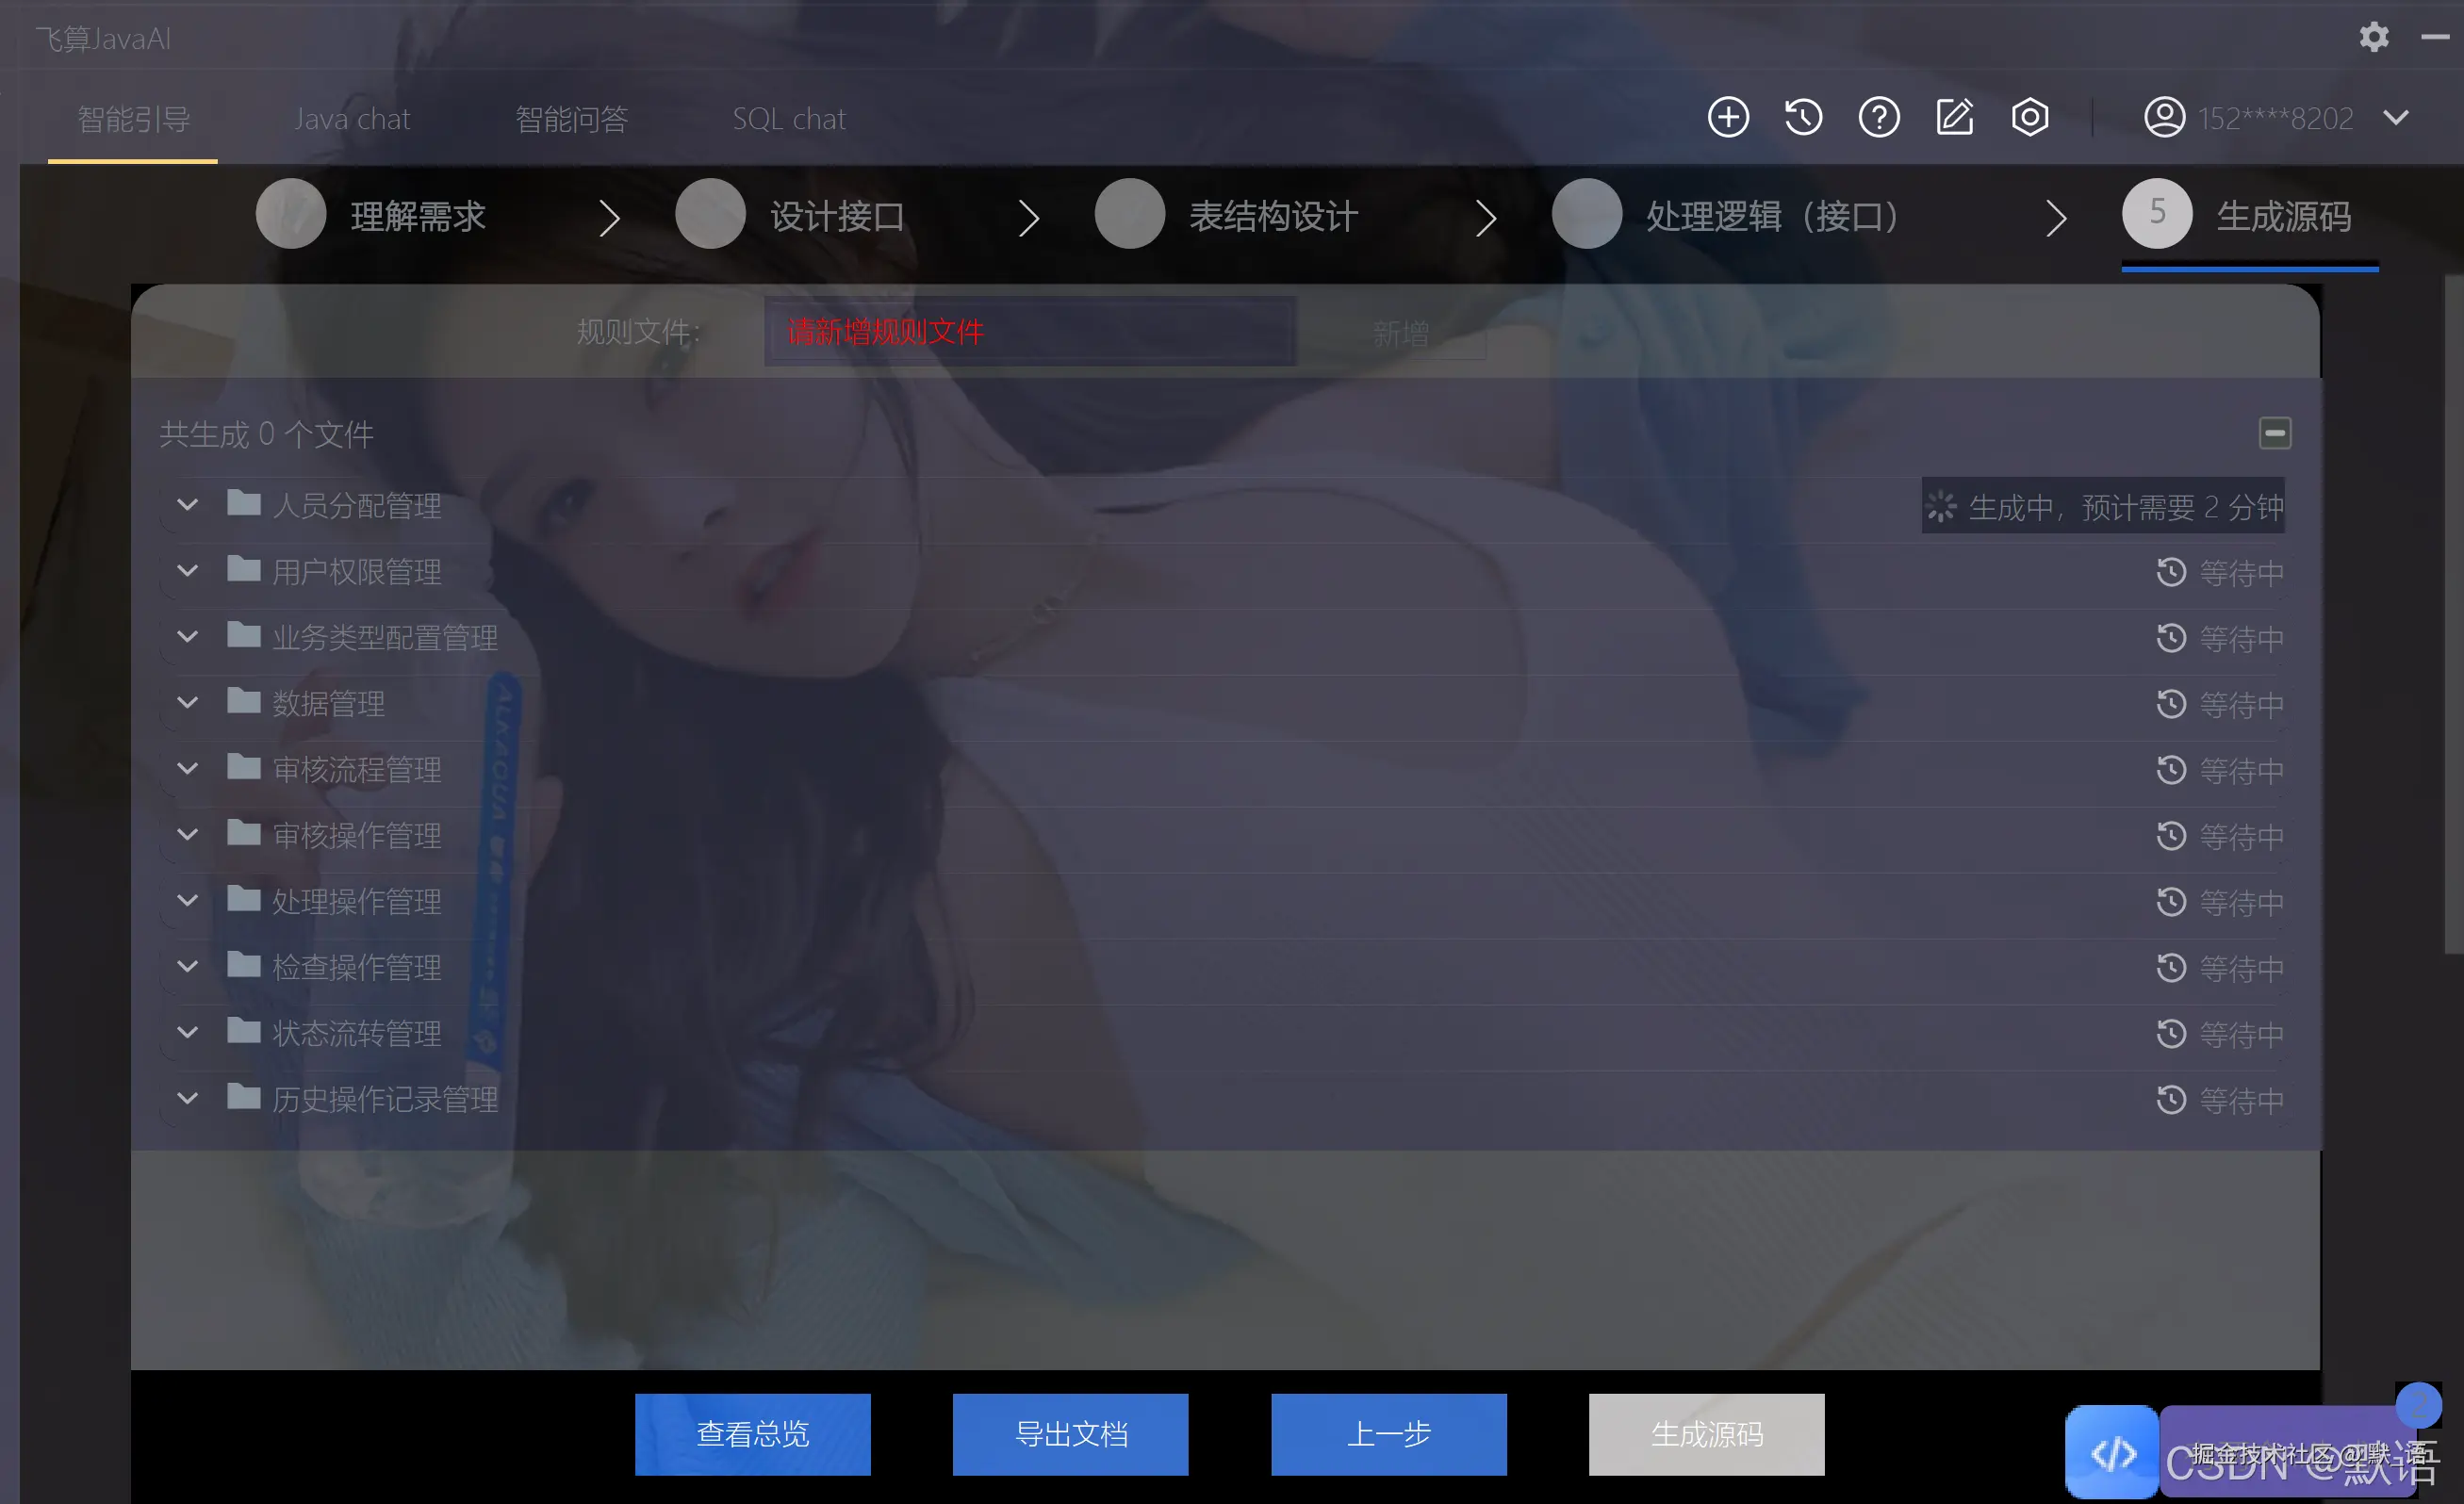
Task: Collapse the 人员分配管理 folder
Action: point(187,505)
